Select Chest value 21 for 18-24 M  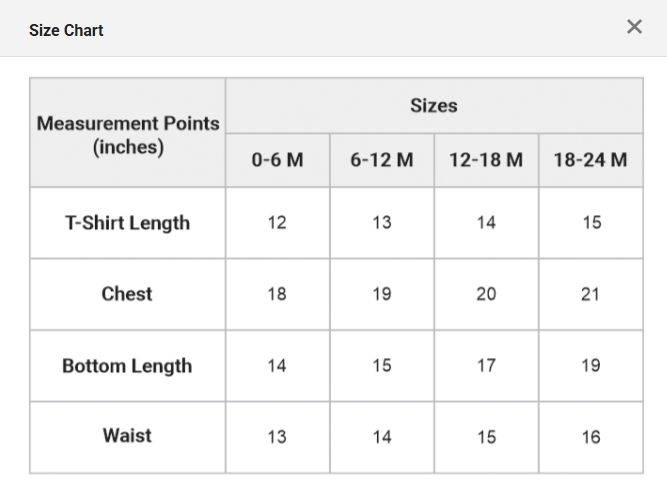click(x=590, y=294)
